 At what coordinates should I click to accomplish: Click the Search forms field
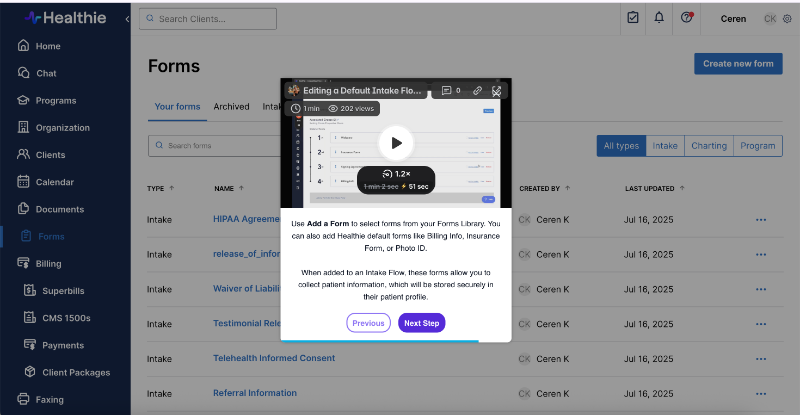pos(214,145)
